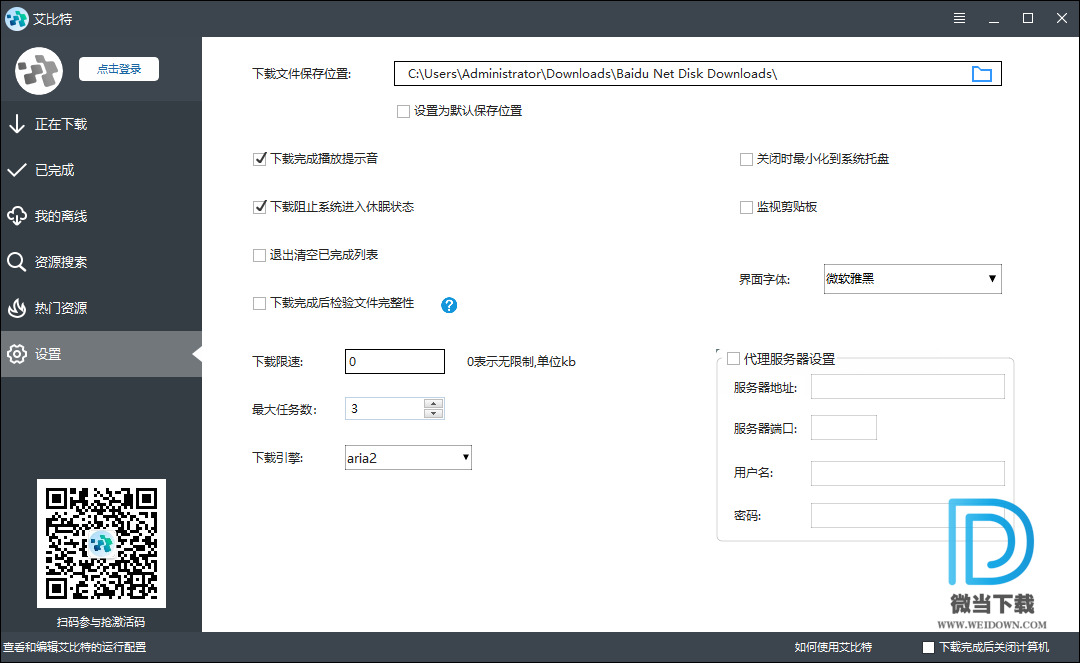The height and width of the screenshot is (663, 1080).
Task: Click the 服务器地址 input field
Action: pos(908,387)
